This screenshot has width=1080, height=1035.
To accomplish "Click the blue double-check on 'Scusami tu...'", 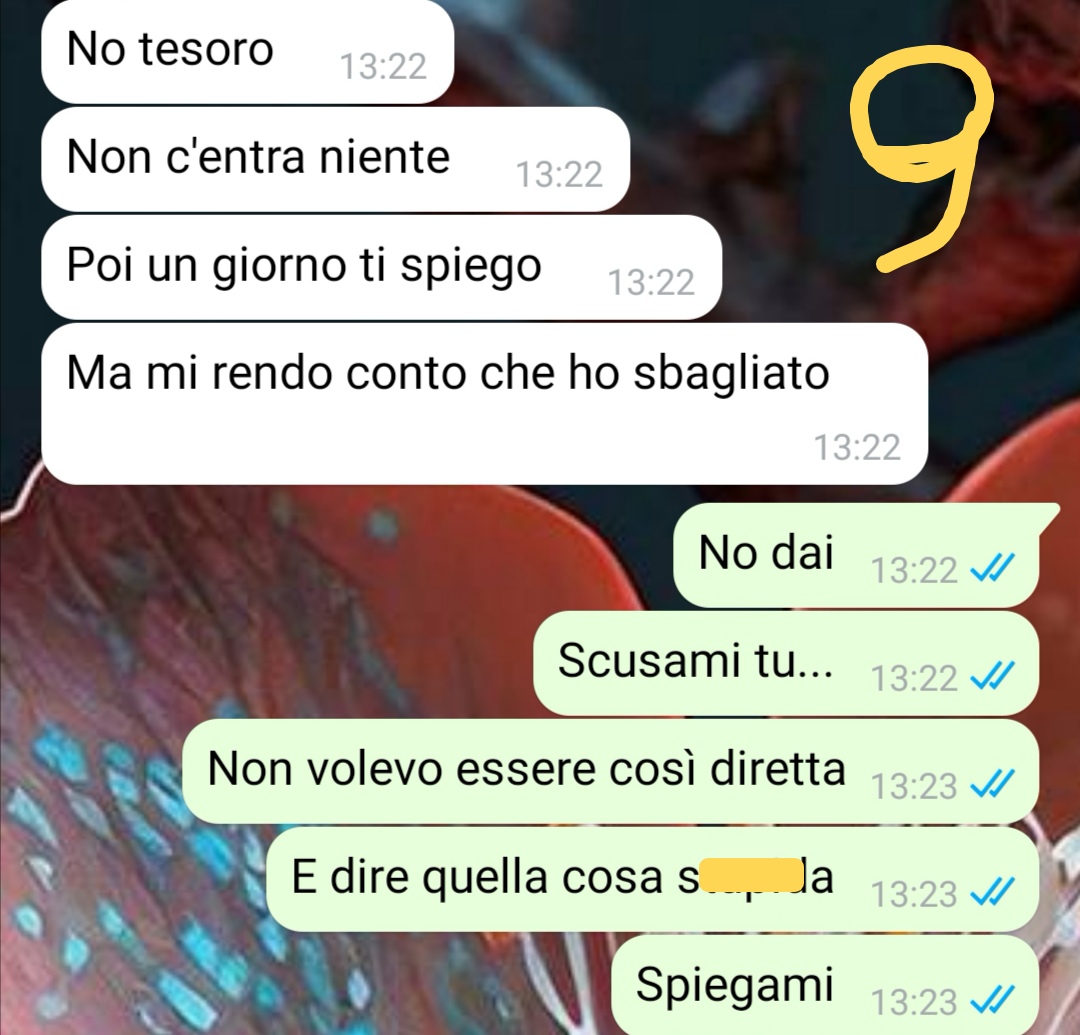I will [x=992, y=678].
